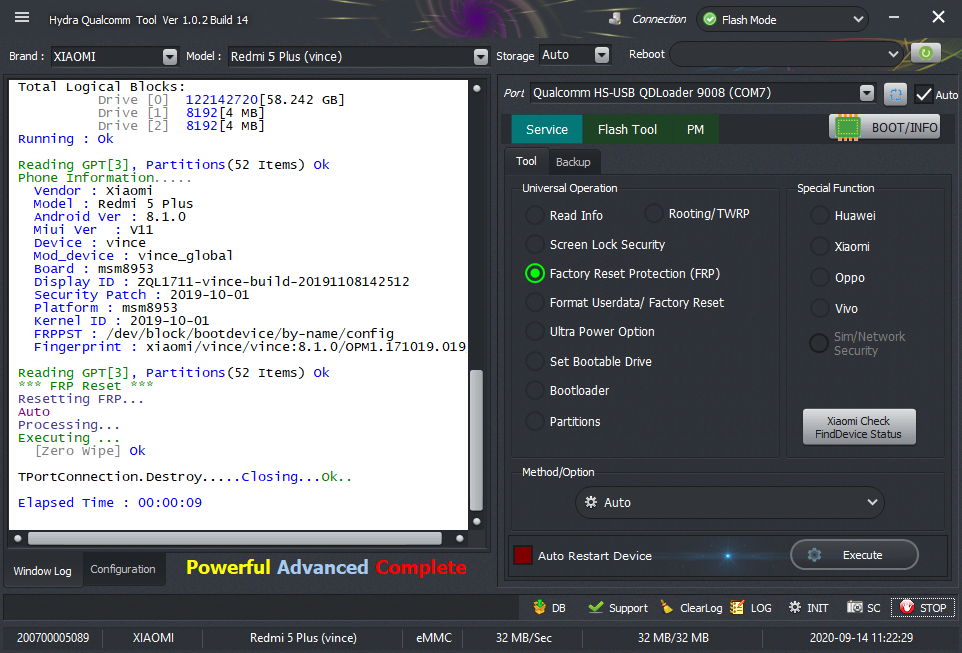Click Xiaomi Check FindDevice Status button
Screen dimensions: 962x653
858,427
